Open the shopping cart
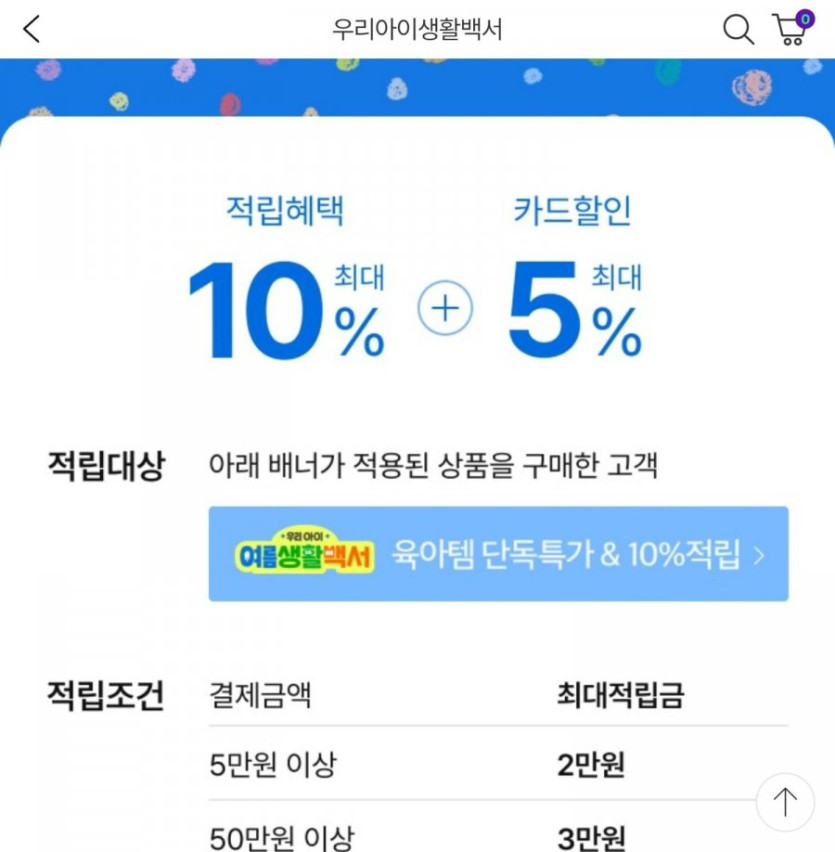The width and height of the screenshot is (835, 852). point(789,31)
